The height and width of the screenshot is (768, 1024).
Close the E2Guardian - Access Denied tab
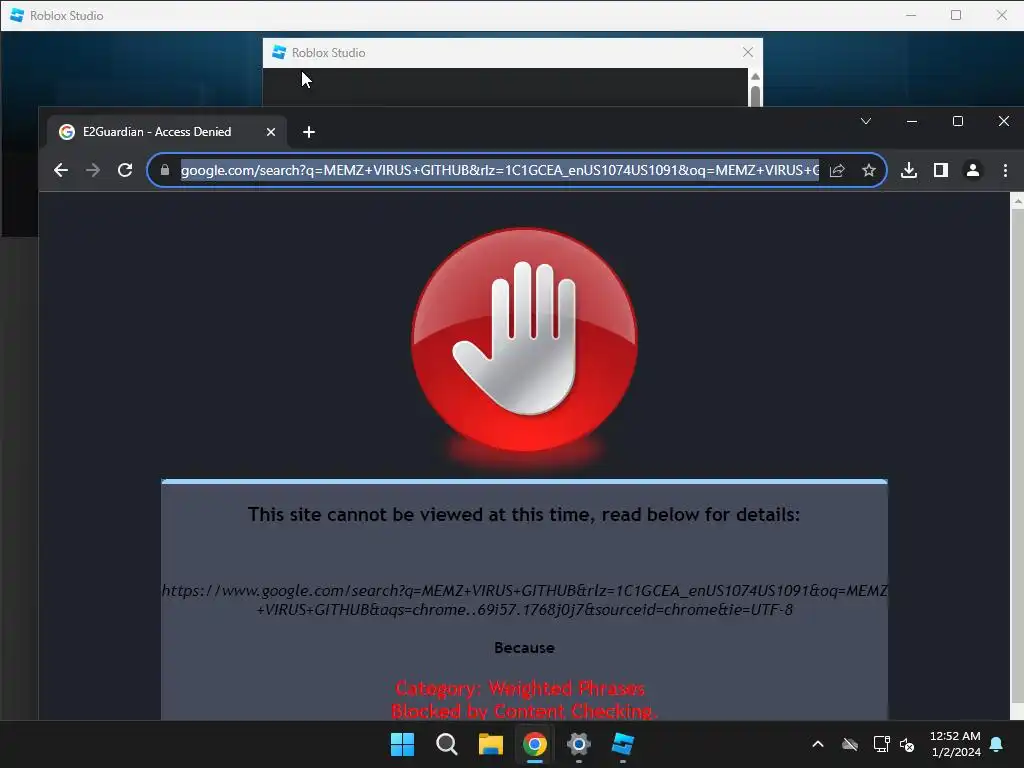point(270,132)
